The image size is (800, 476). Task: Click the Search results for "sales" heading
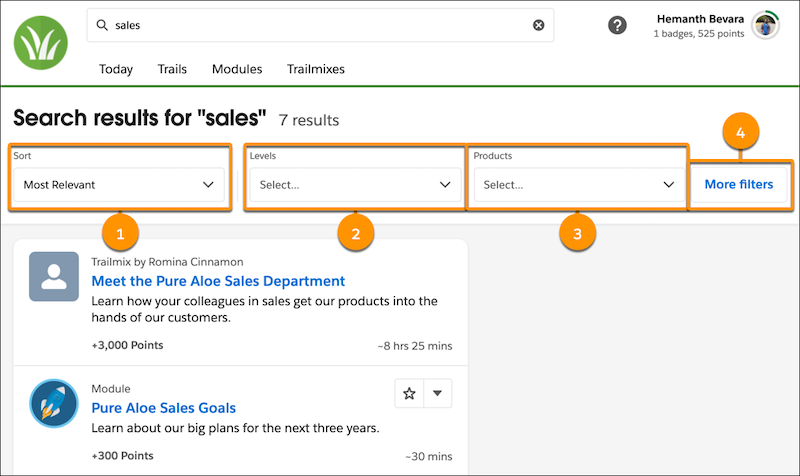[140, 118]
